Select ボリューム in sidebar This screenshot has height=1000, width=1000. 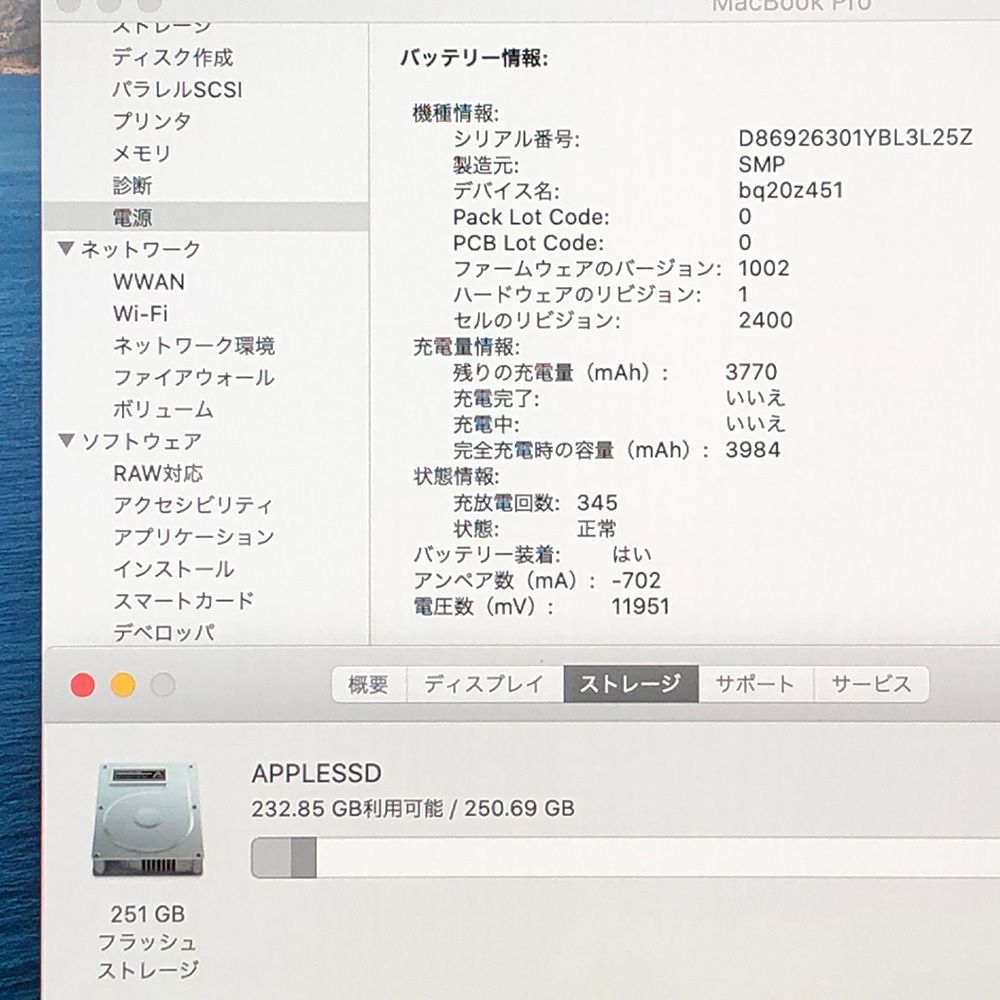(163, 409)
